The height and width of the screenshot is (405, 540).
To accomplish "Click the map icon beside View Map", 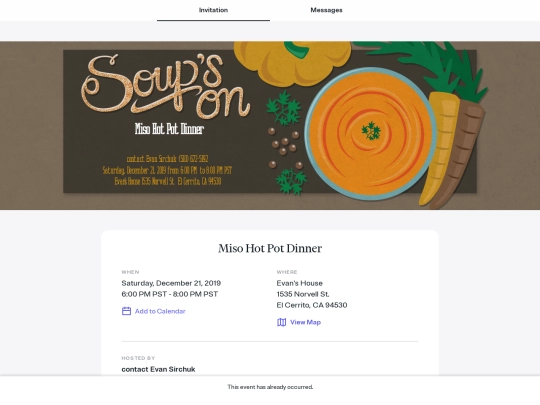I will 281,322.
